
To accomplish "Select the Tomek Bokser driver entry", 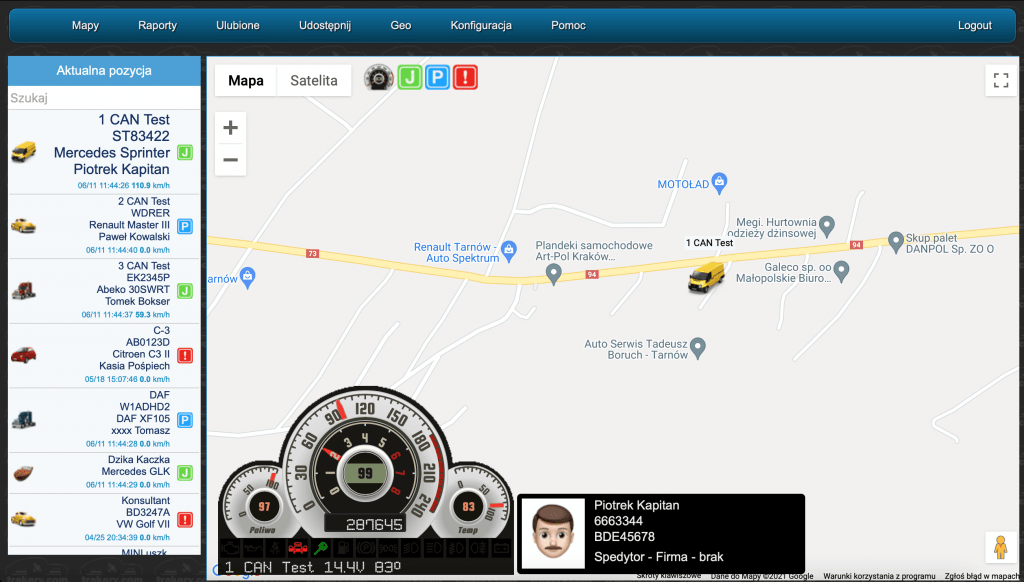I will [137, 301].
